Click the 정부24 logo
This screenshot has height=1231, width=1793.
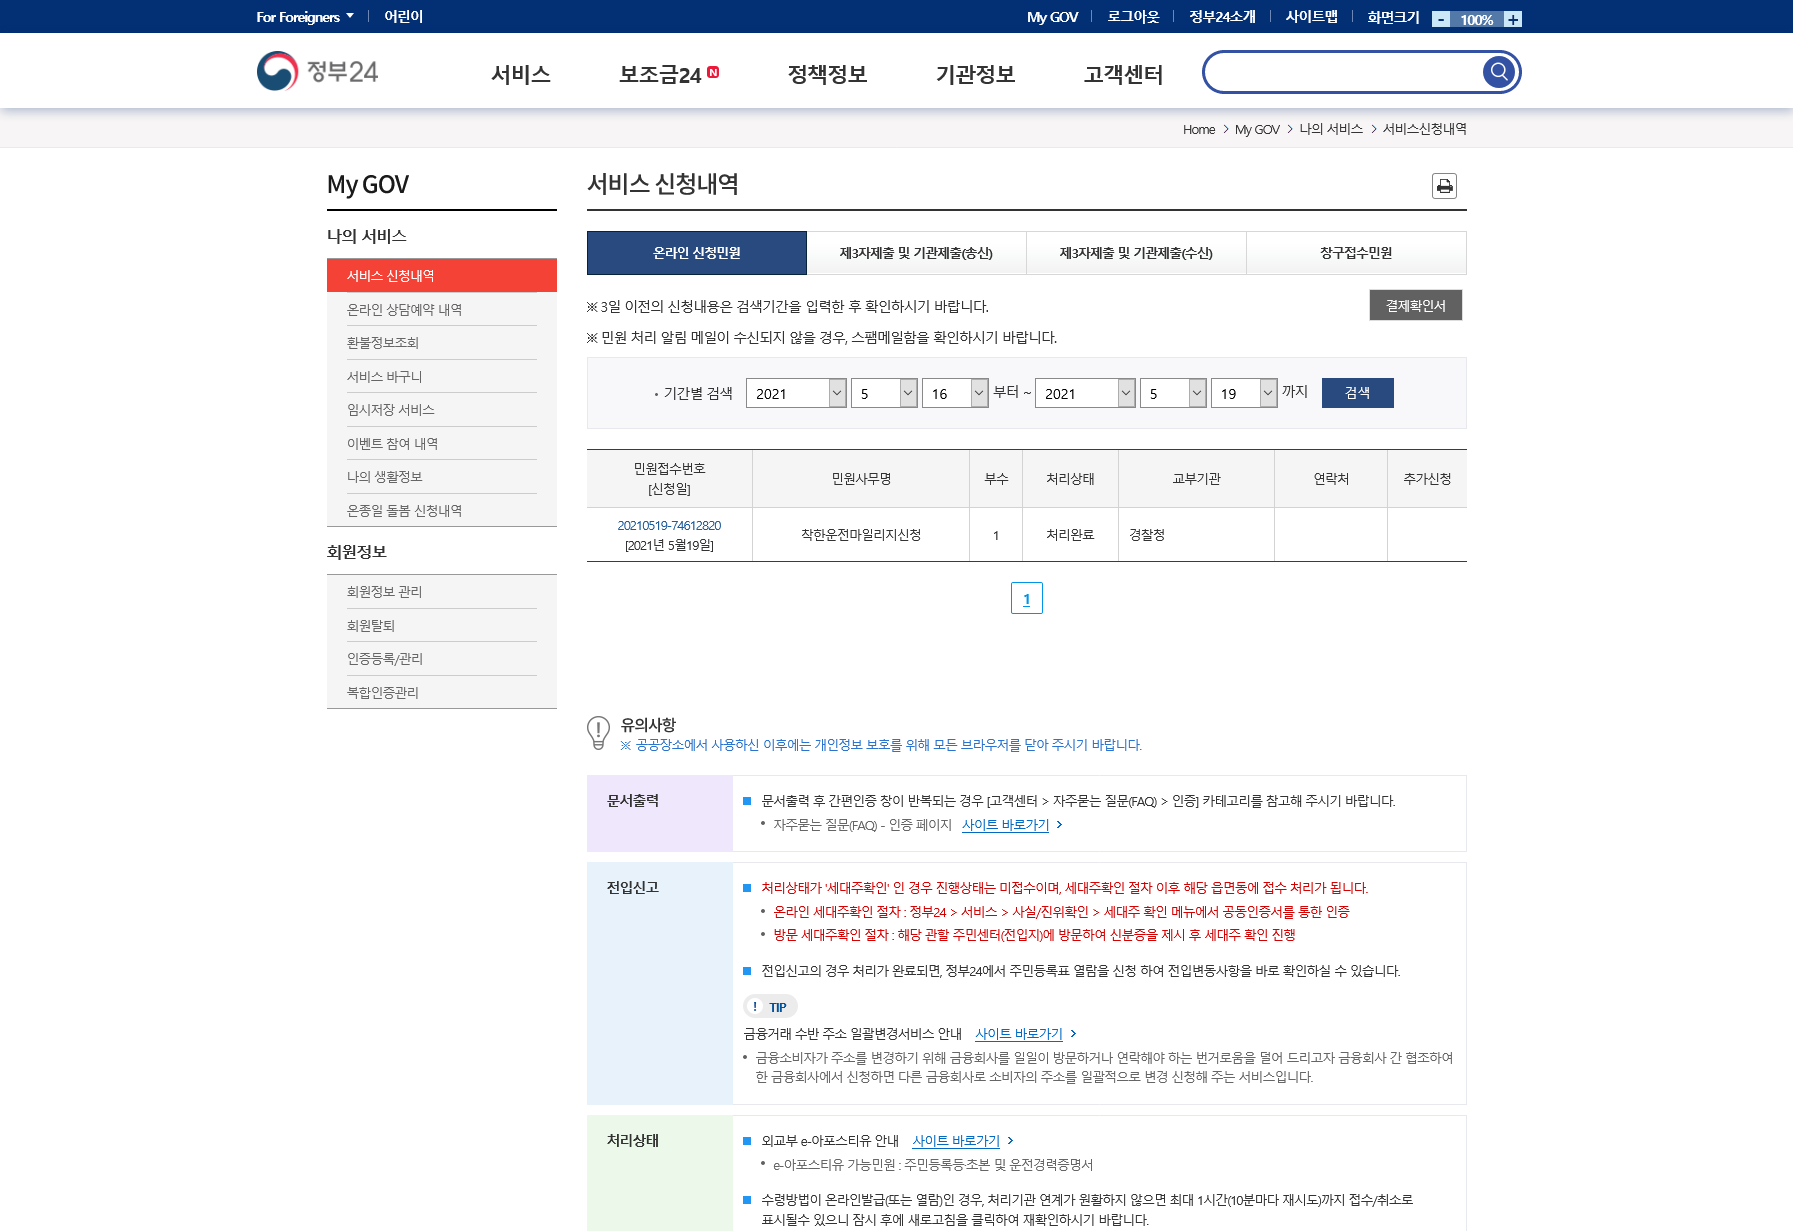click(318, 72)
